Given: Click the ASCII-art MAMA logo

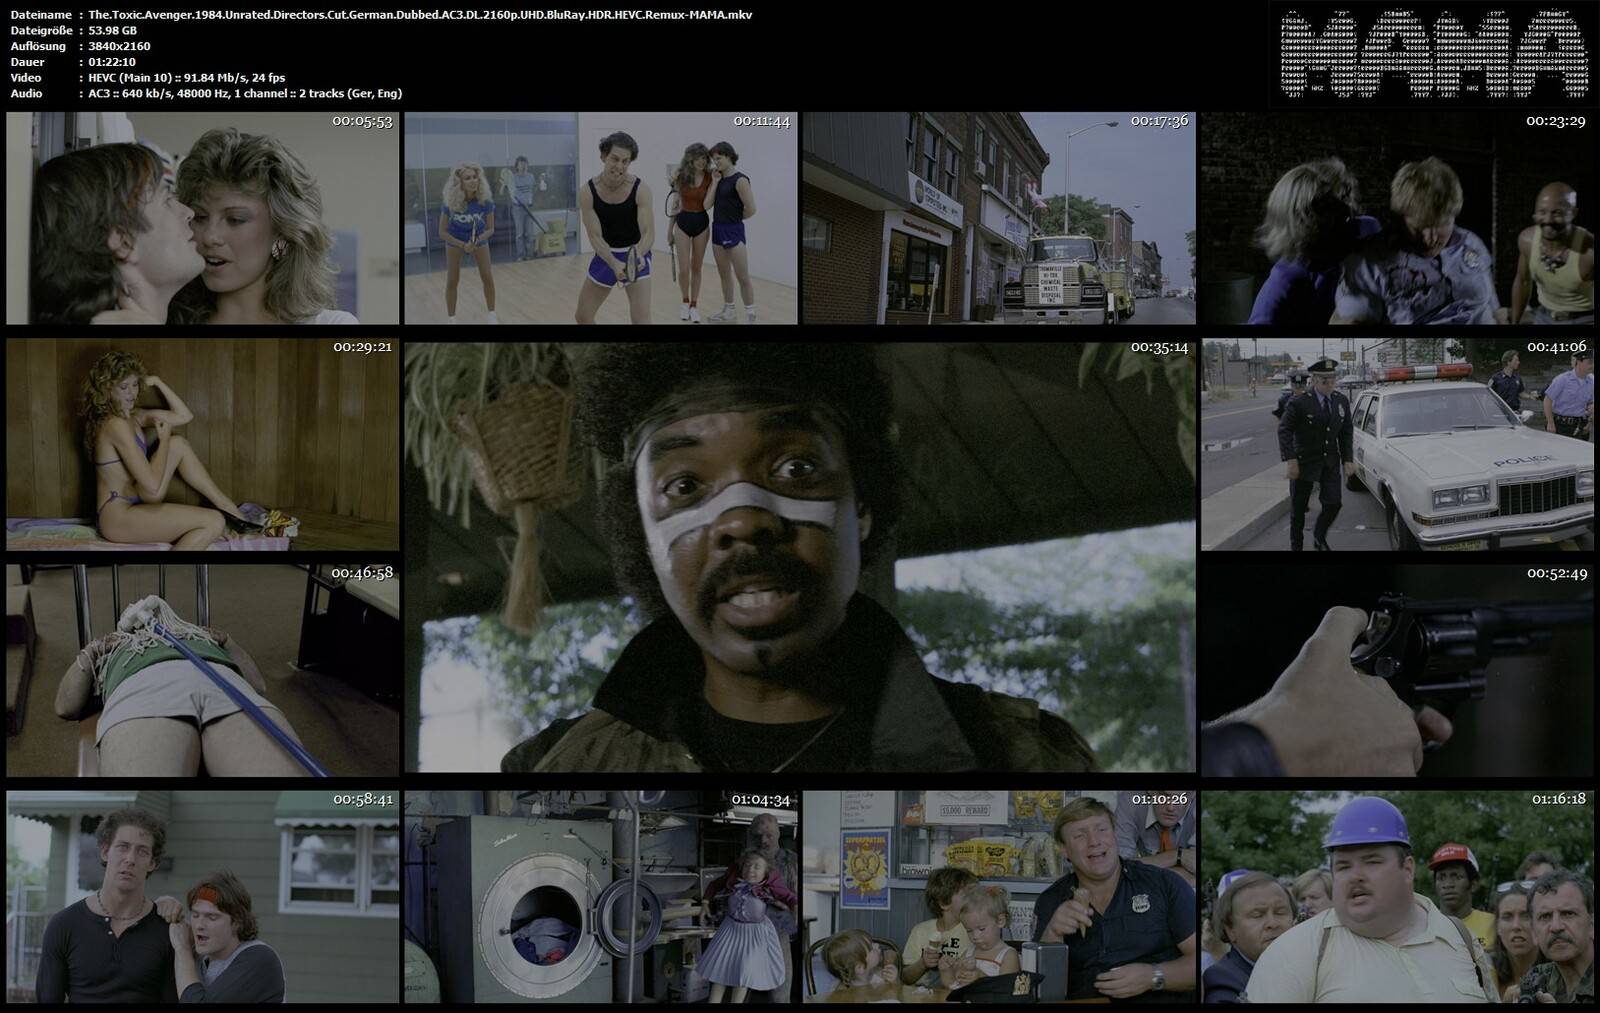Looking at the screenshot, I should click(x=1433, y=54).
